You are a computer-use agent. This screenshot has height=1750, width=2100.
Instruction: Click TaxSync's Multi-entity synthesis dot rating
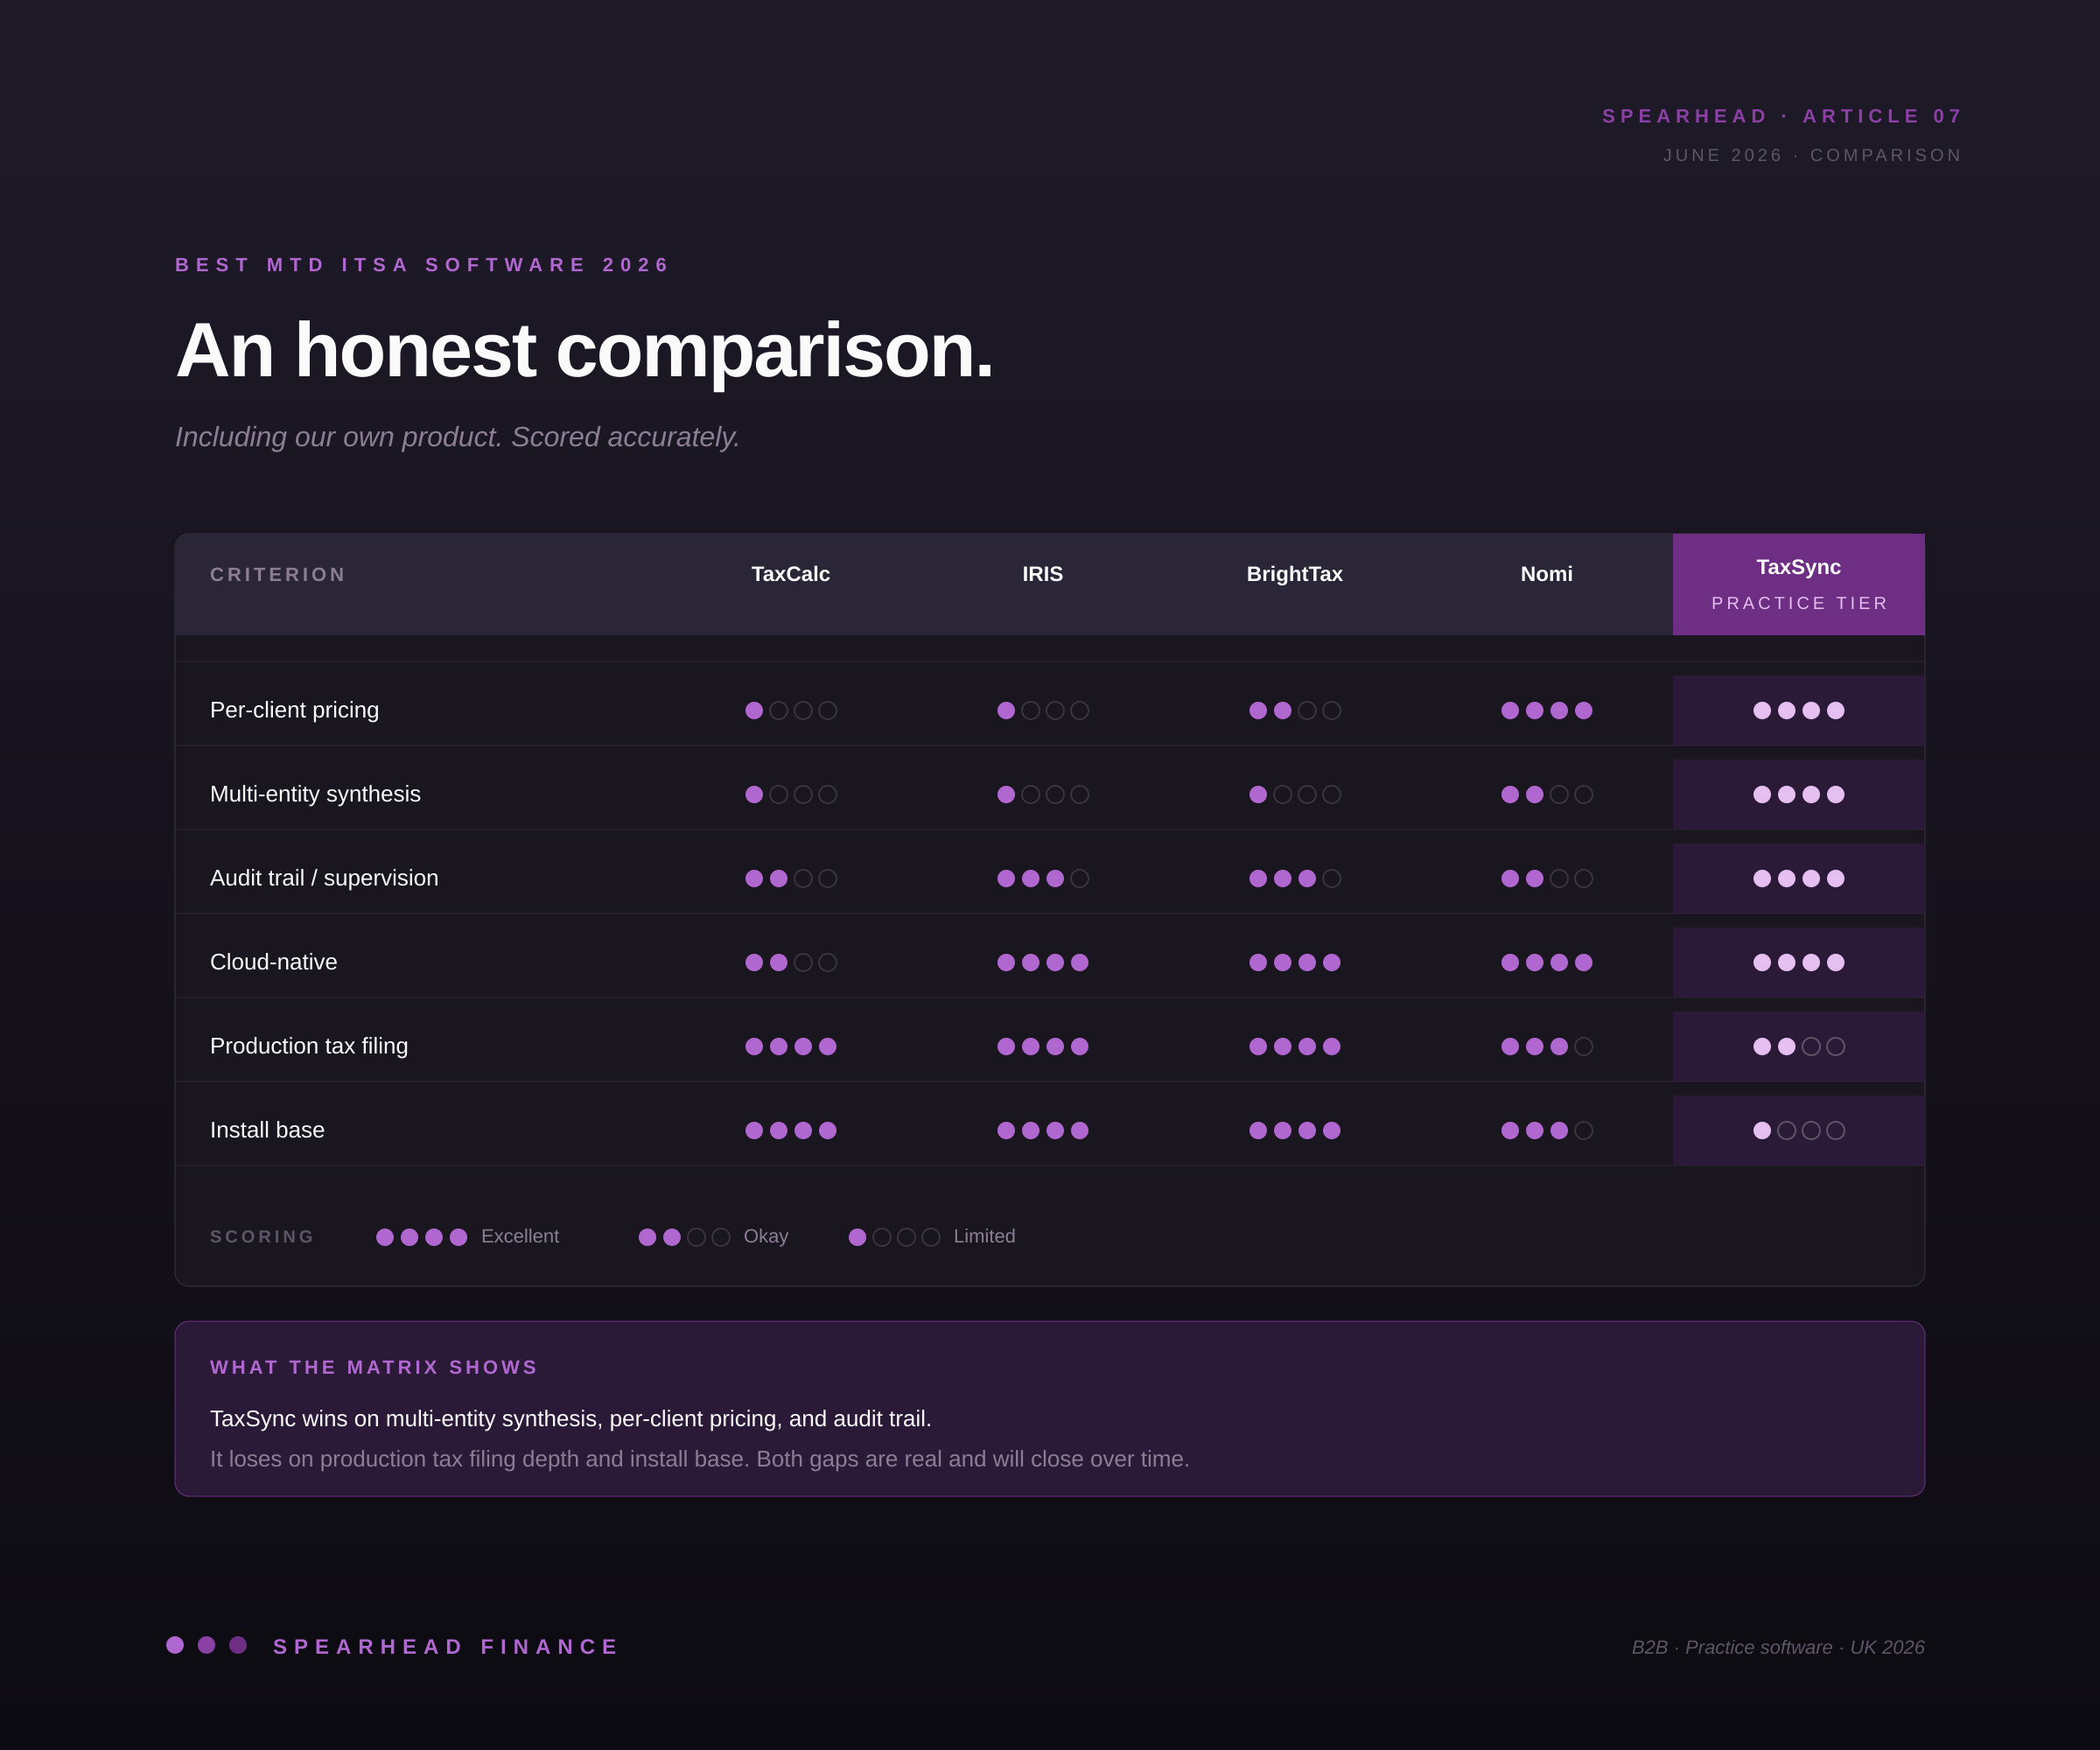[x=1799, y=794]
